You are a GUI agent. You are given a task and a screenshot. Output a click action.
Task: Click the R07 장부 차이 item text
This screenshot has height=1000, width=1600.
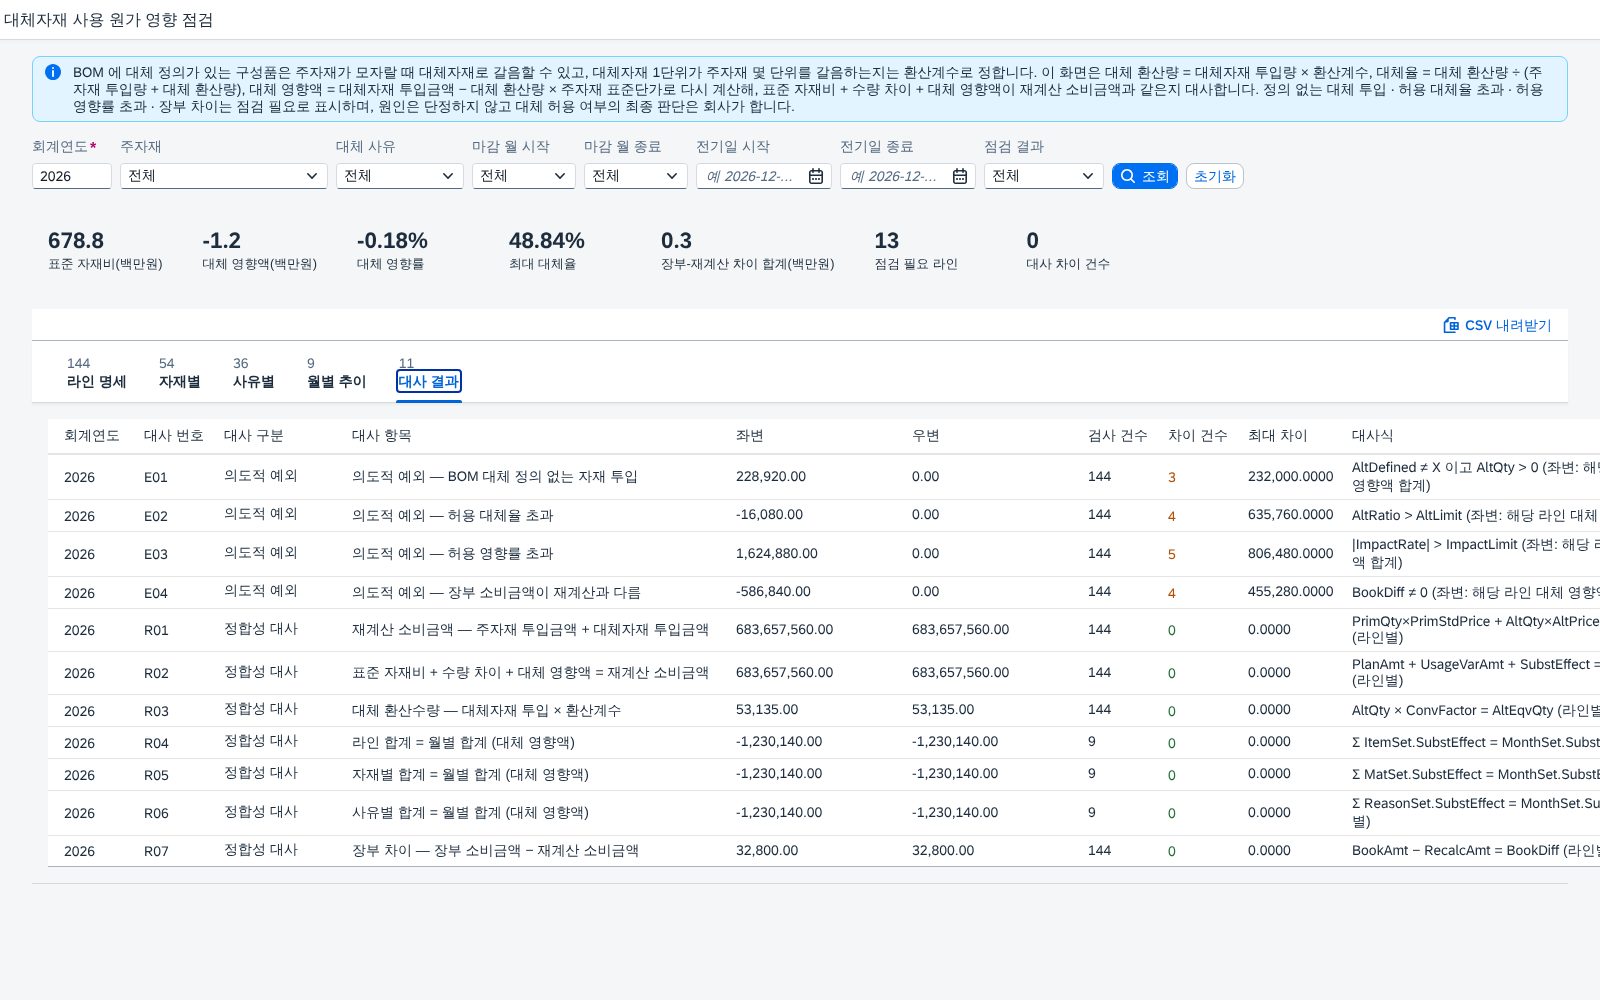(x=495, y=851)
